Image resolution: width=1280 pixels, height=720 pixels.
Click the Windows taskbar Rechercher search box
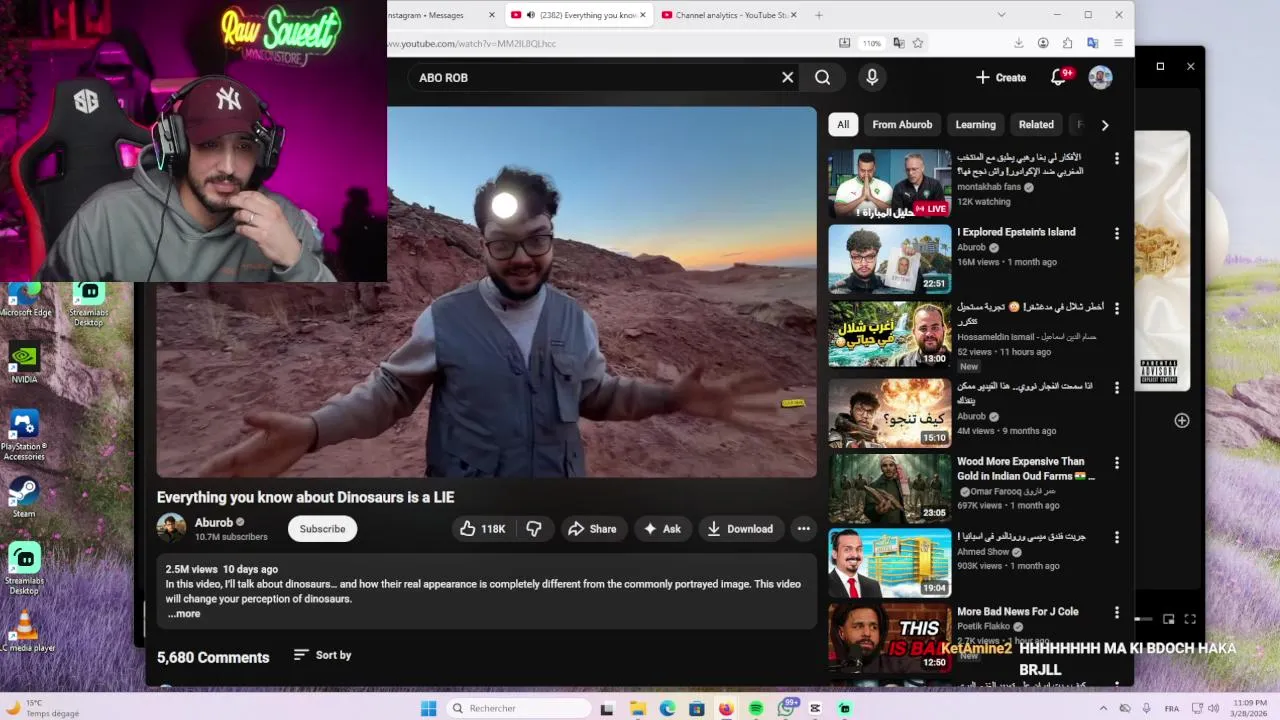pyautogui.click(x=517, y=708)
